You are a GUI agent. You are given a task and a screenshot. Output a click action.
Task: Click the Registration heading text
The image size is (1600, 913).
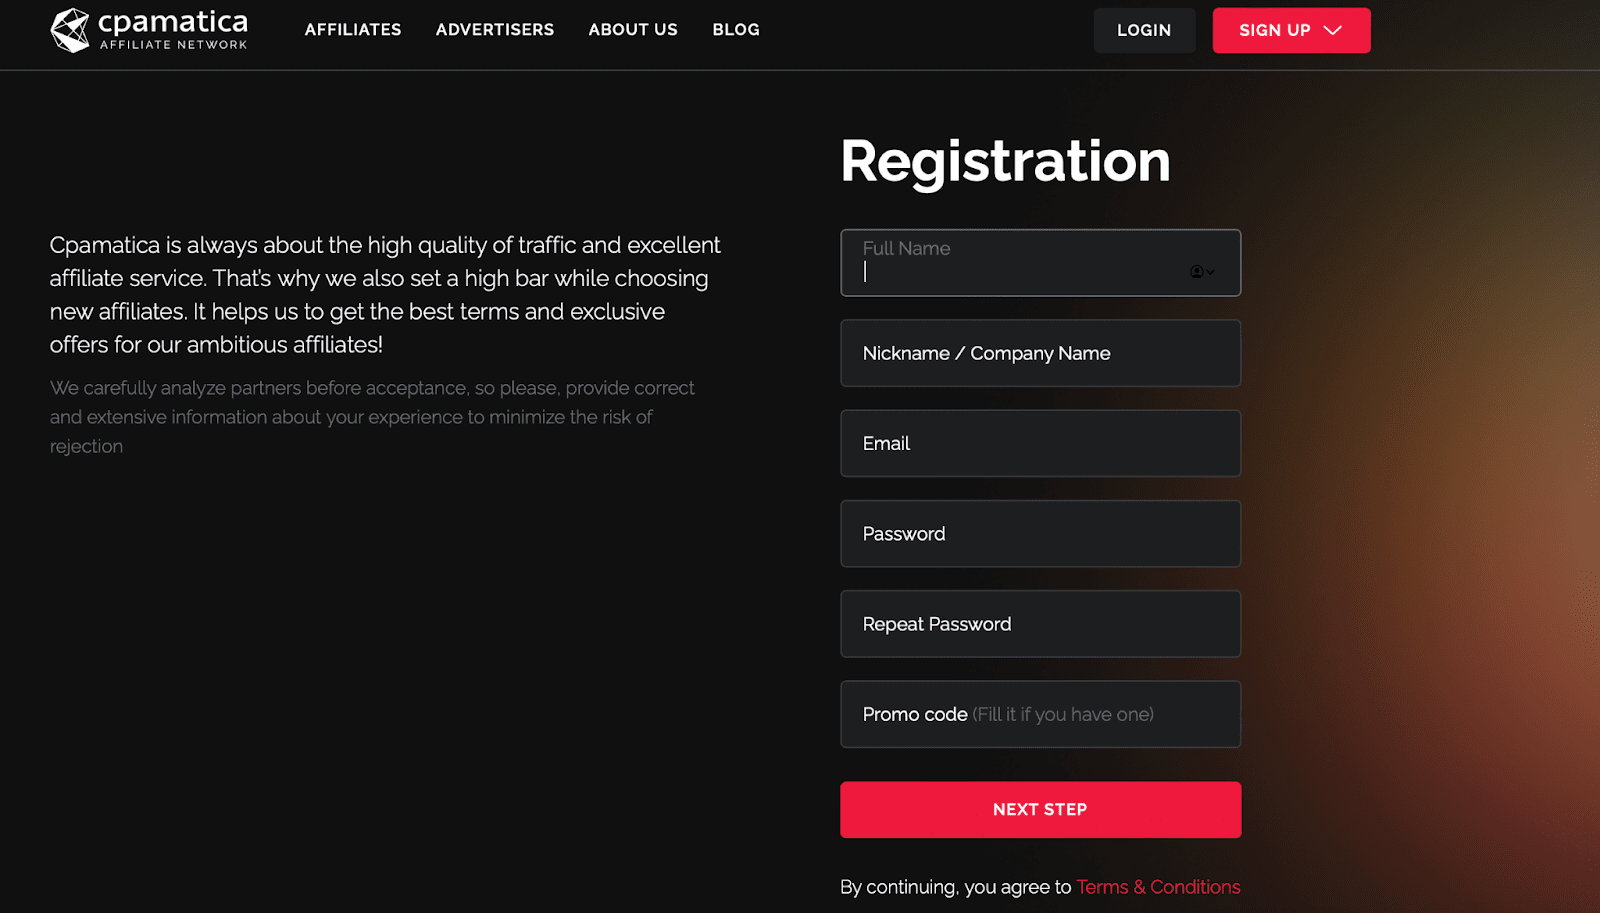pyautogui.click(x=1005, y=161)
